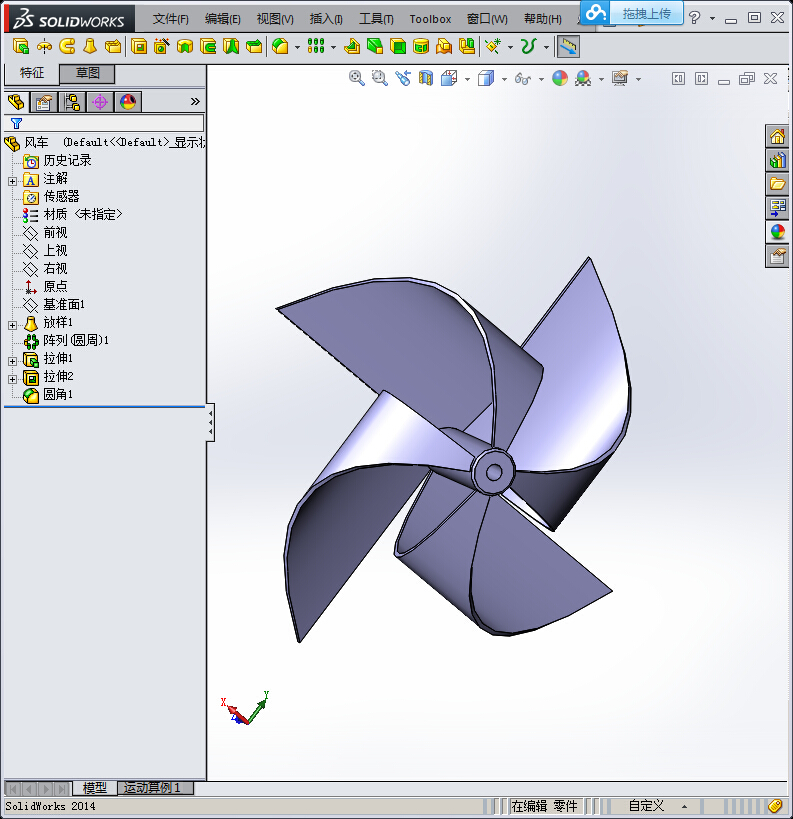Open Design Library icon in task pane

click(777, 160)
